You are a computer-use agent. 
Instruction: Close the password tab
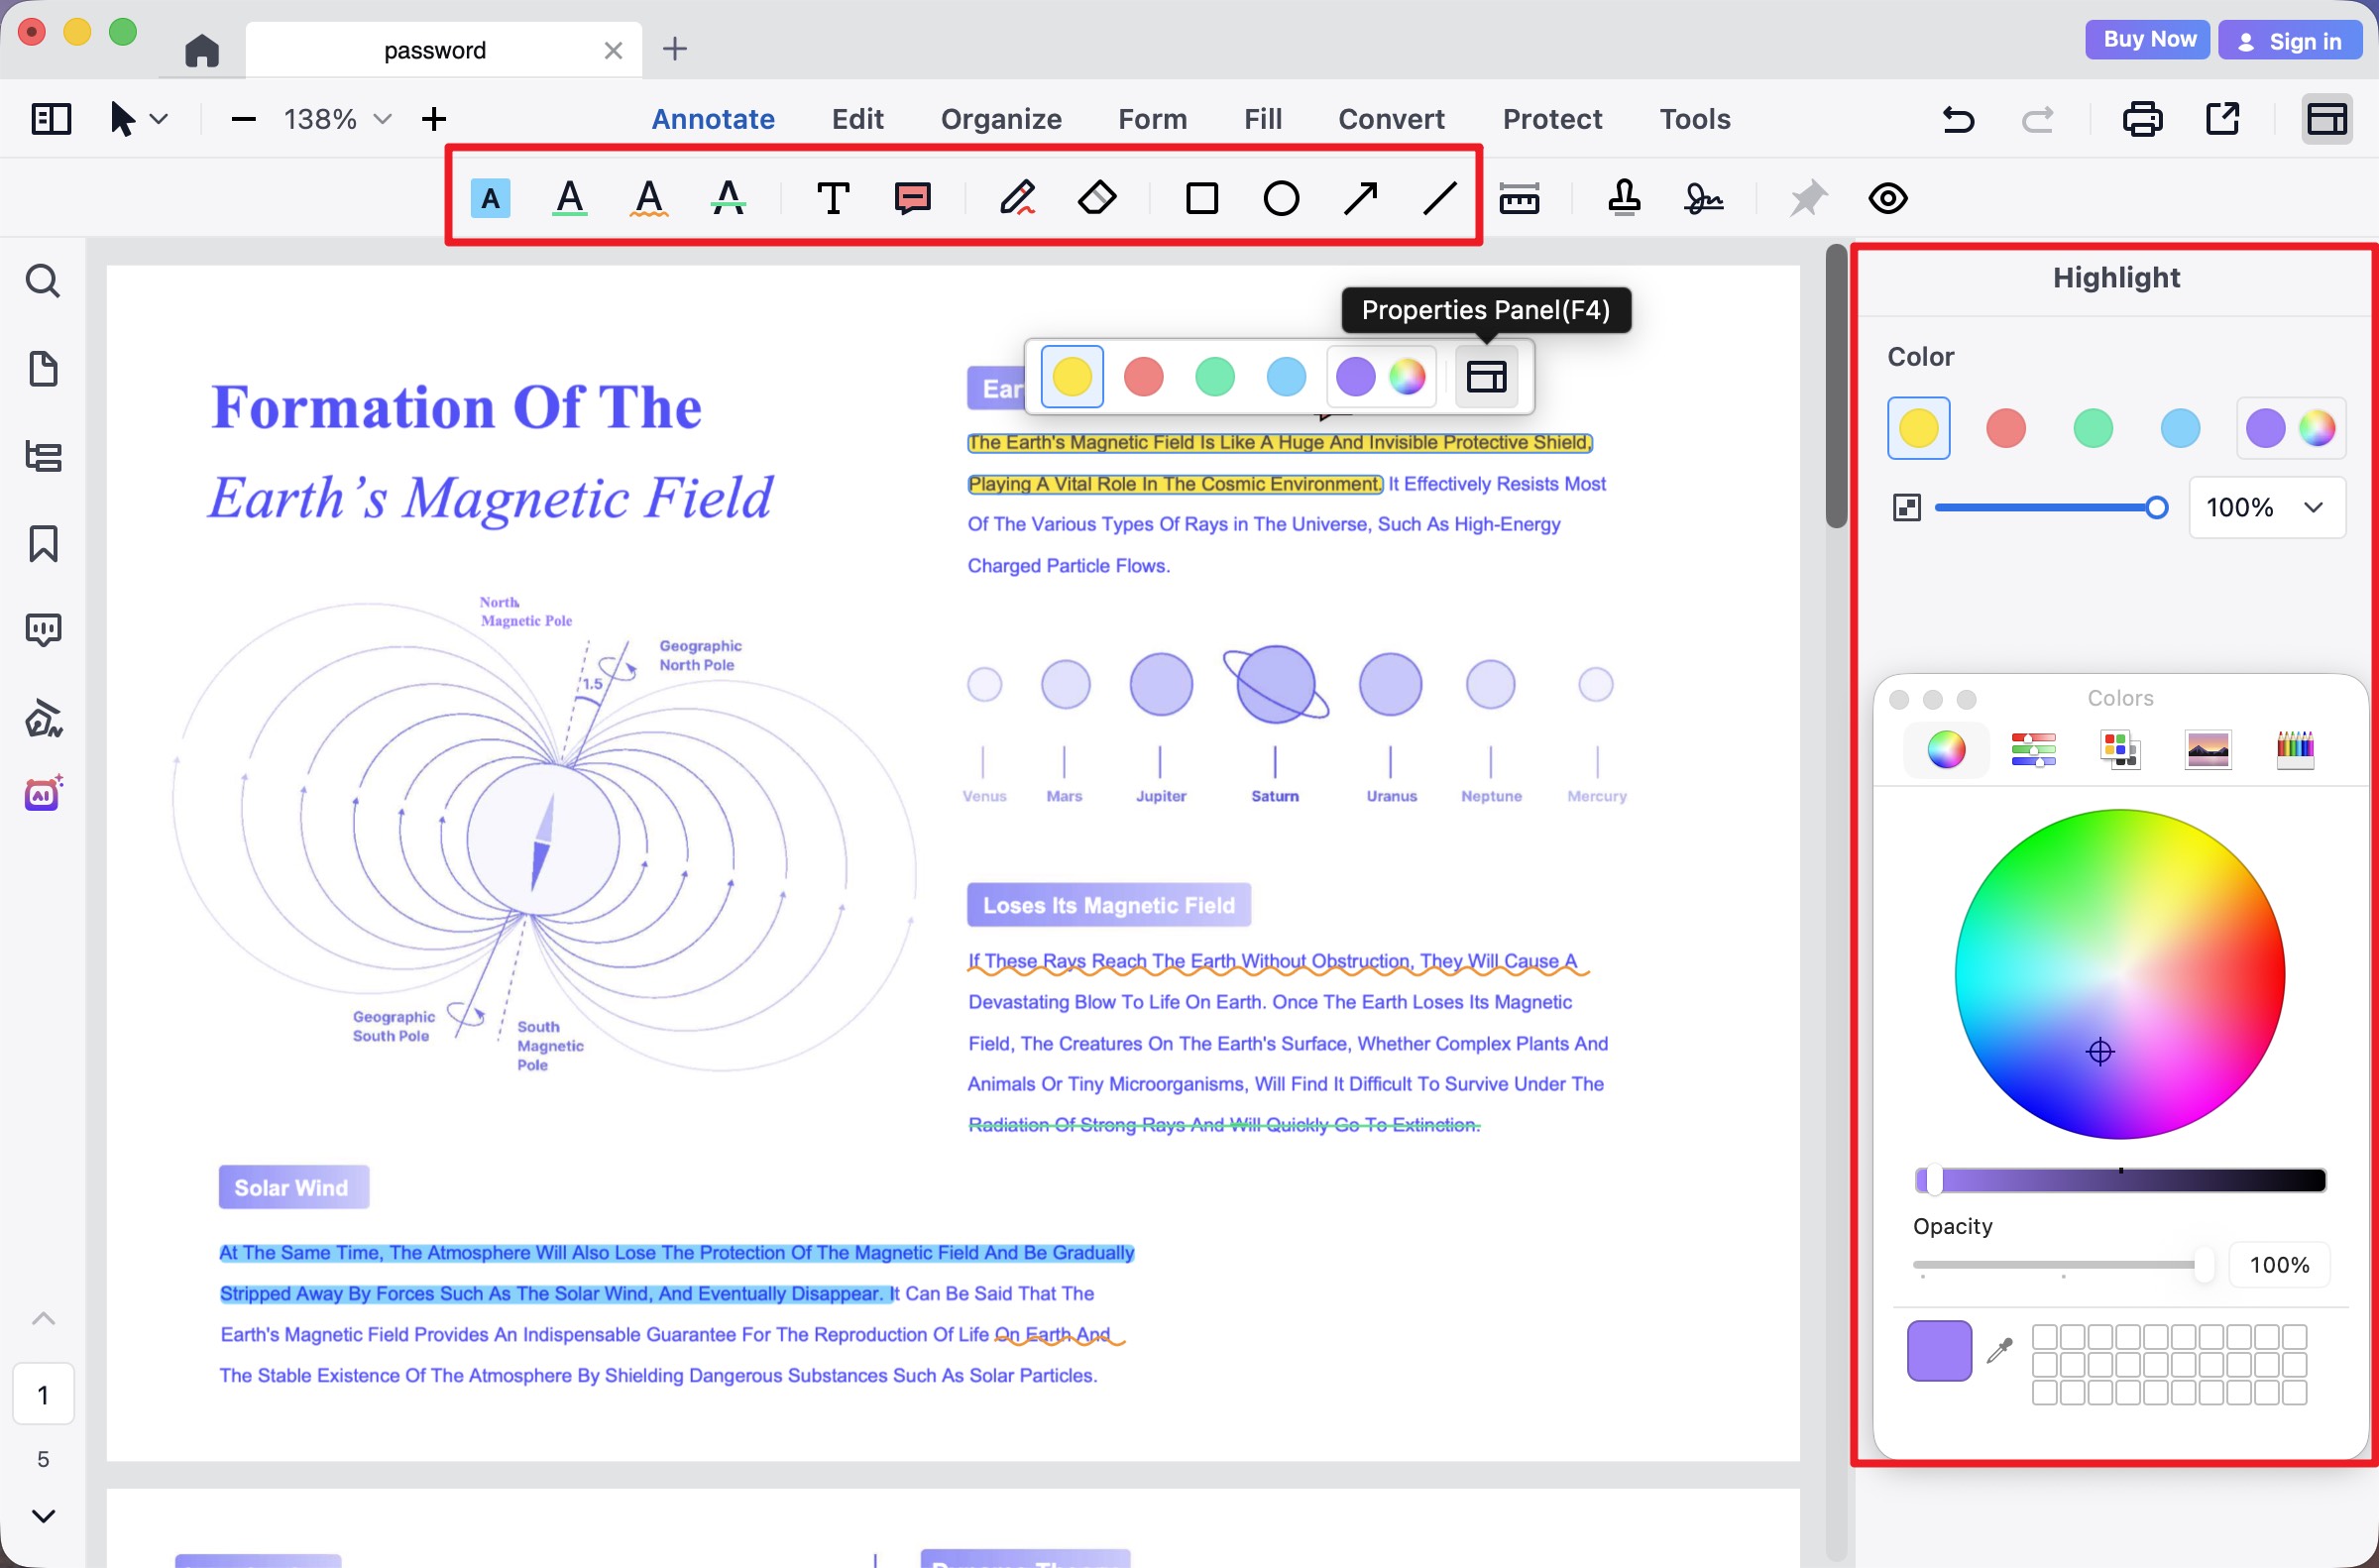[x=614, y=50]
